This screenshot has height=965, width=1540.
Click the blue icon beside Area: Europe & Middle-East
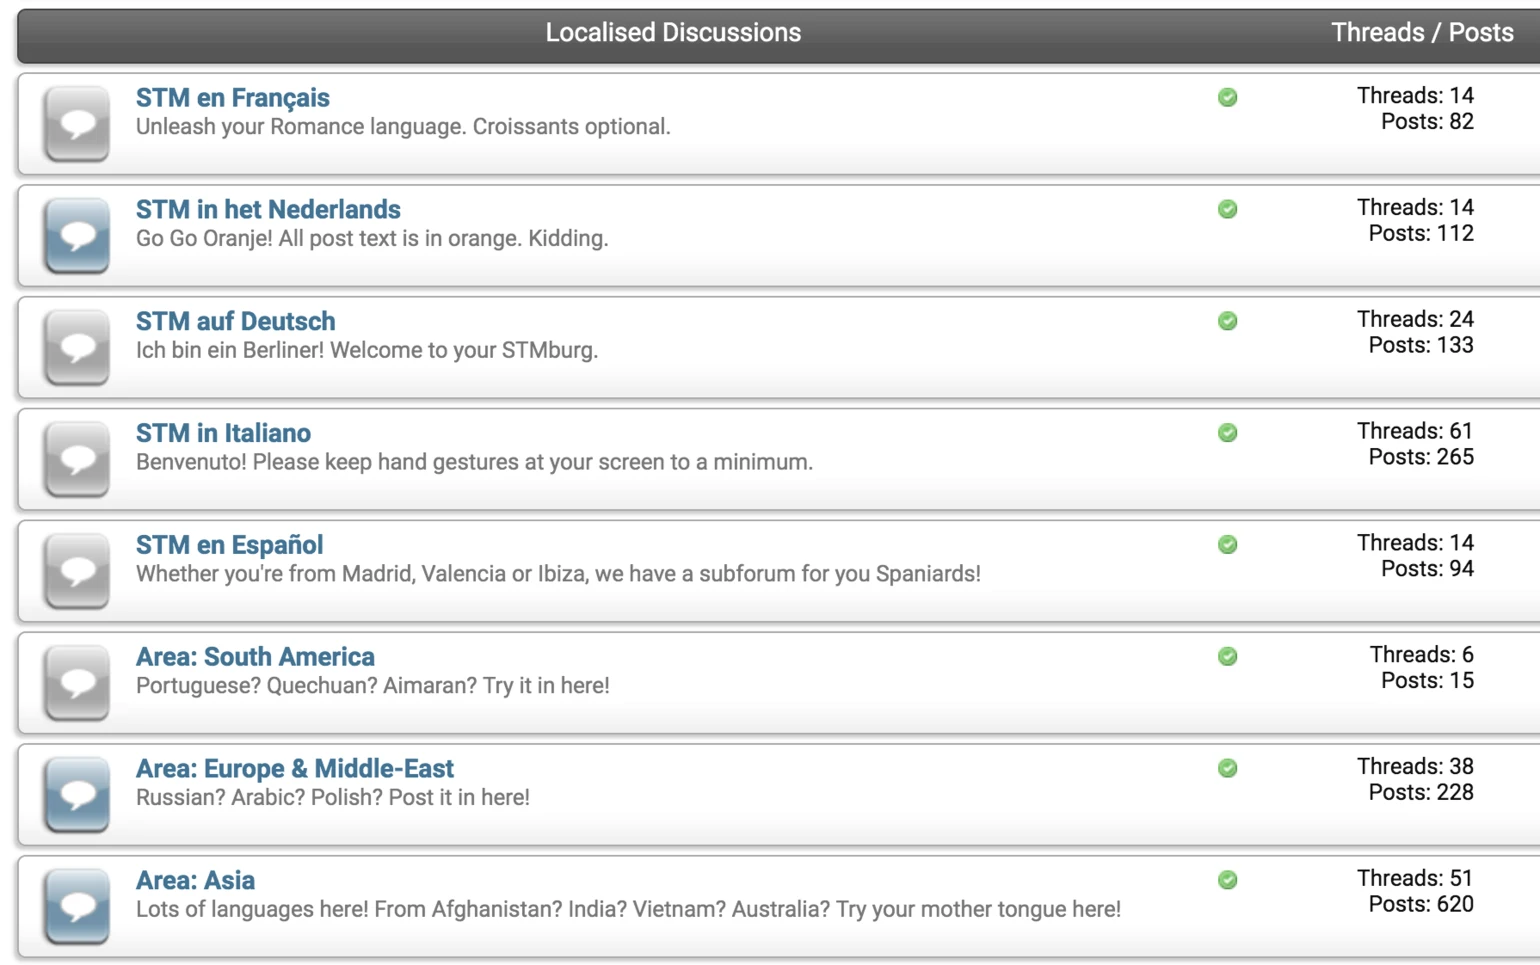75,794
